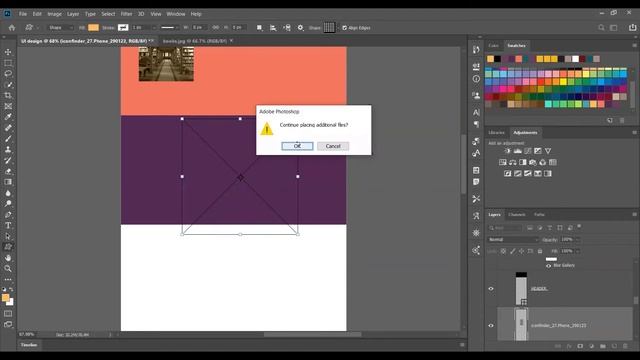Image resolution: width=640 pixels, height=360 pixels.
Task: Add a layer mask in Layers panel
Action: pyautogui.click(x=580, y=346)
